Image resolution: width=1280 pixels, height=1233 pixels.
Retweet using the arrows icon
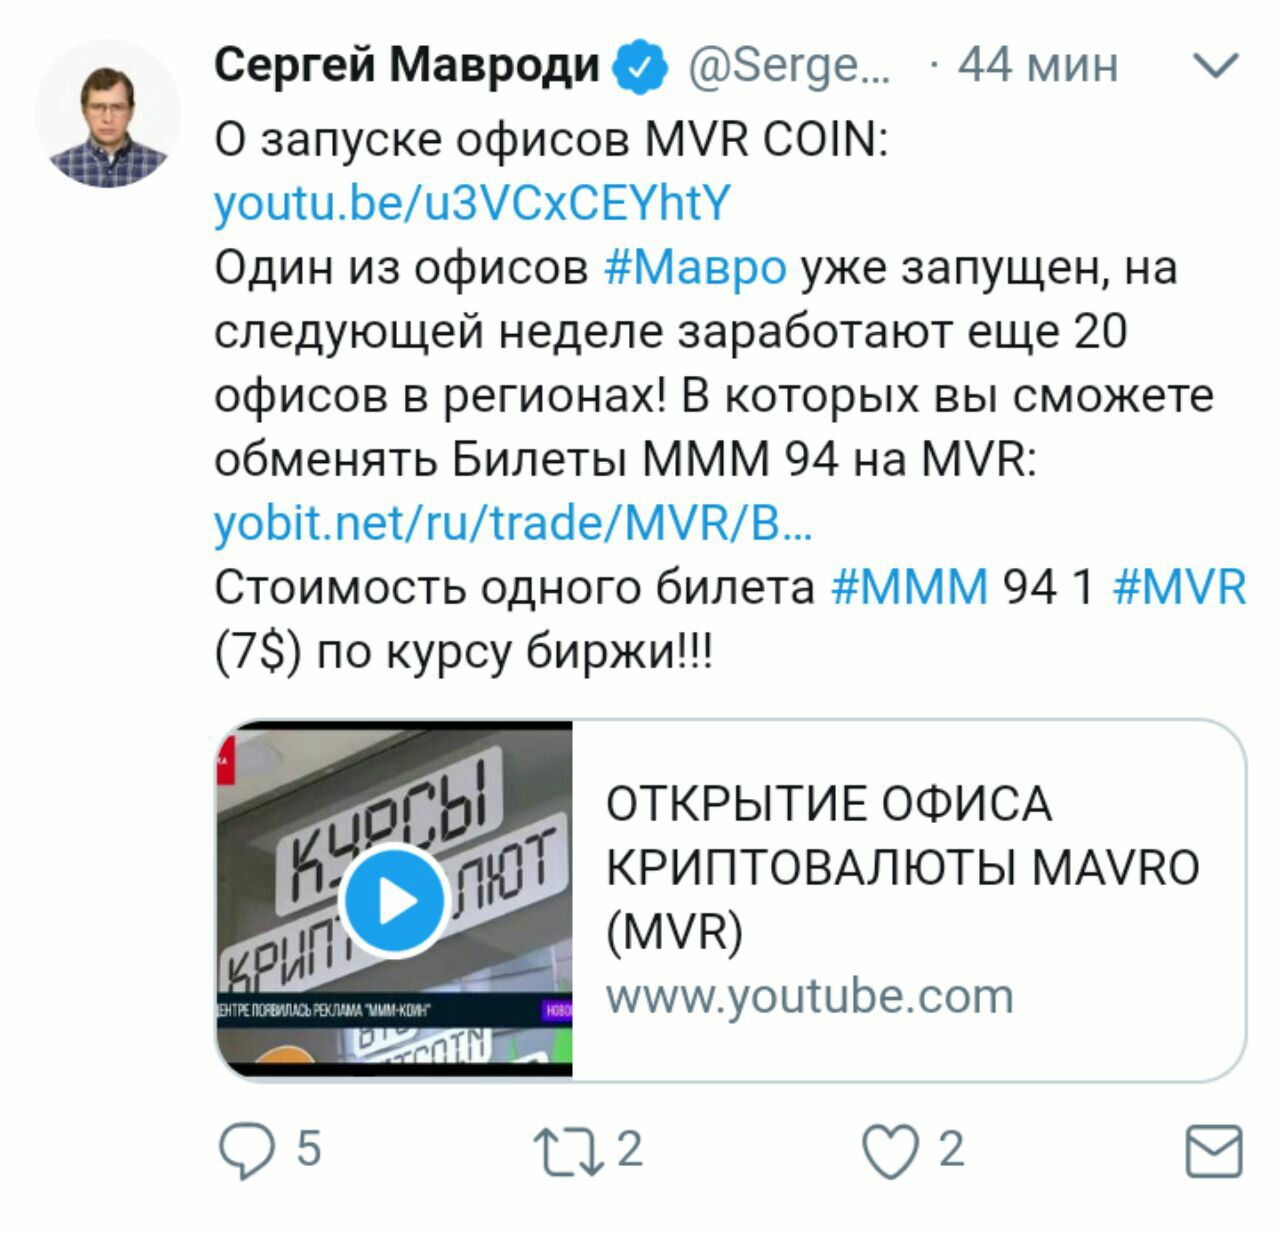(x=568, y=1150)
